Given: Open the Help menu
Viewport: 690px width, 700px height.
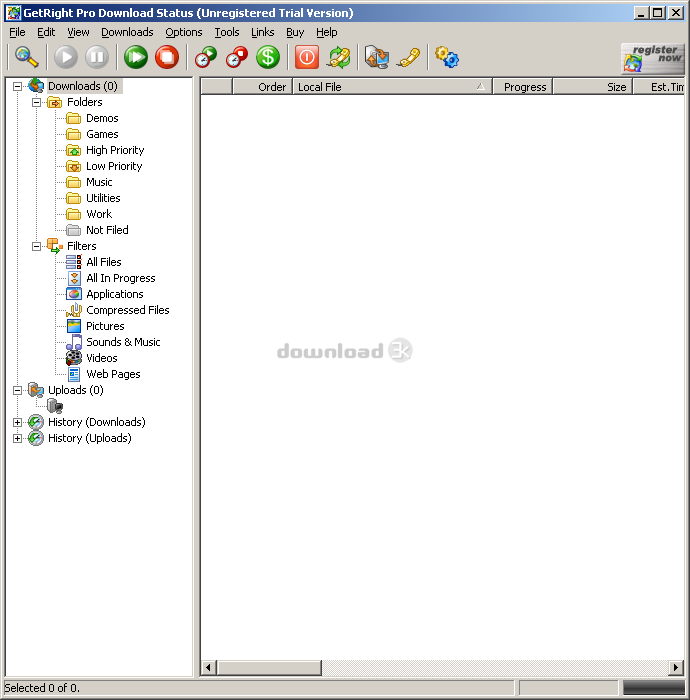Looking at the screenshot, I should (x=327, y=32).
